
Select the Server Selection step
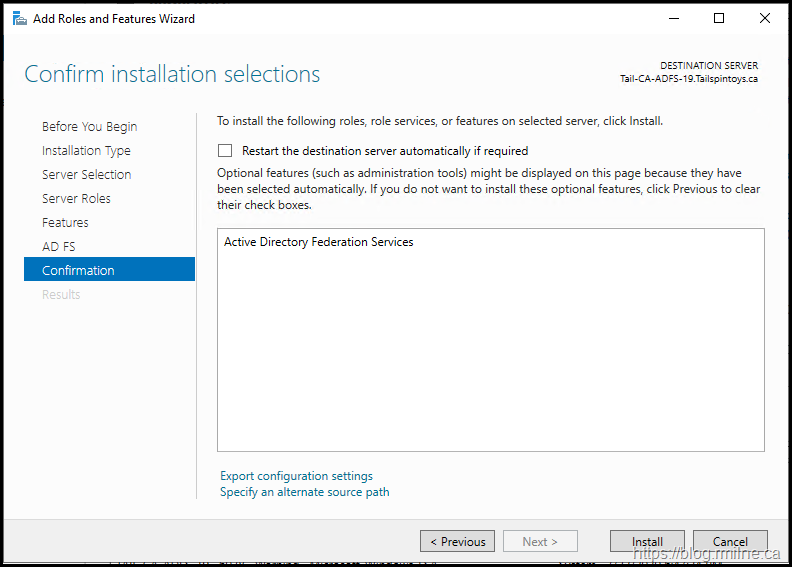coord(86,175)
